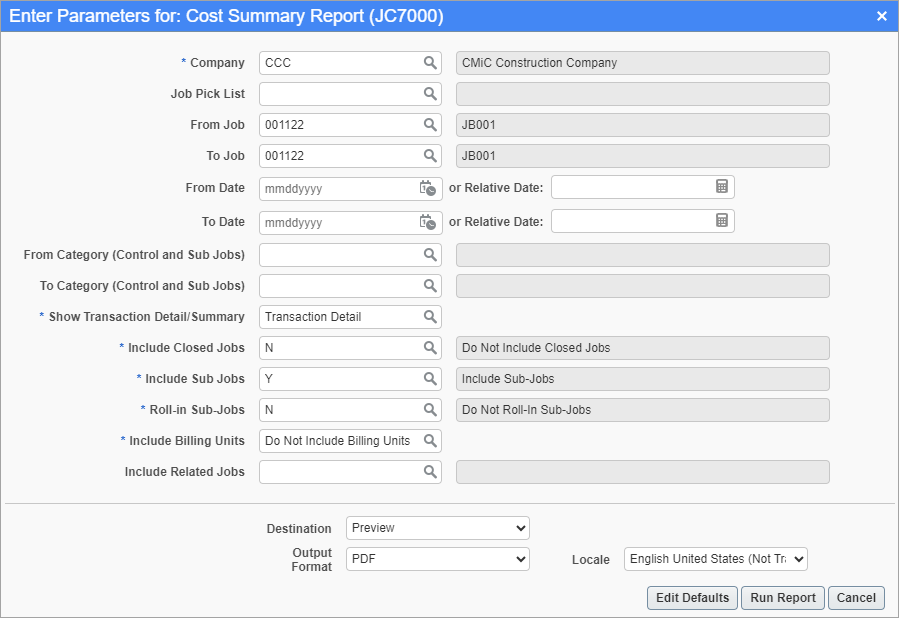The height and width of the screenshot is (618, 899).
Task: Open Show Transaction Detail/Summary lookup icon
Action: pos(430,316)
